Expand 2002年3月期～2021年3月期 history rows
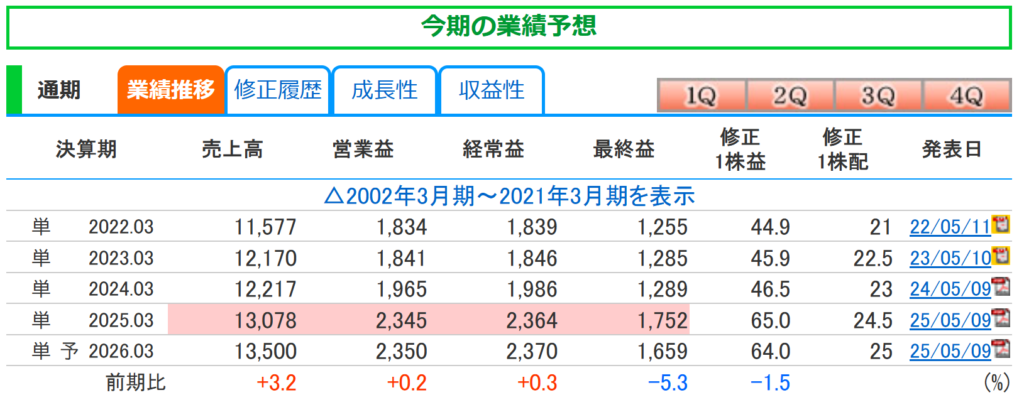Viewport: 1024px width, 395px height. point(509,195)
